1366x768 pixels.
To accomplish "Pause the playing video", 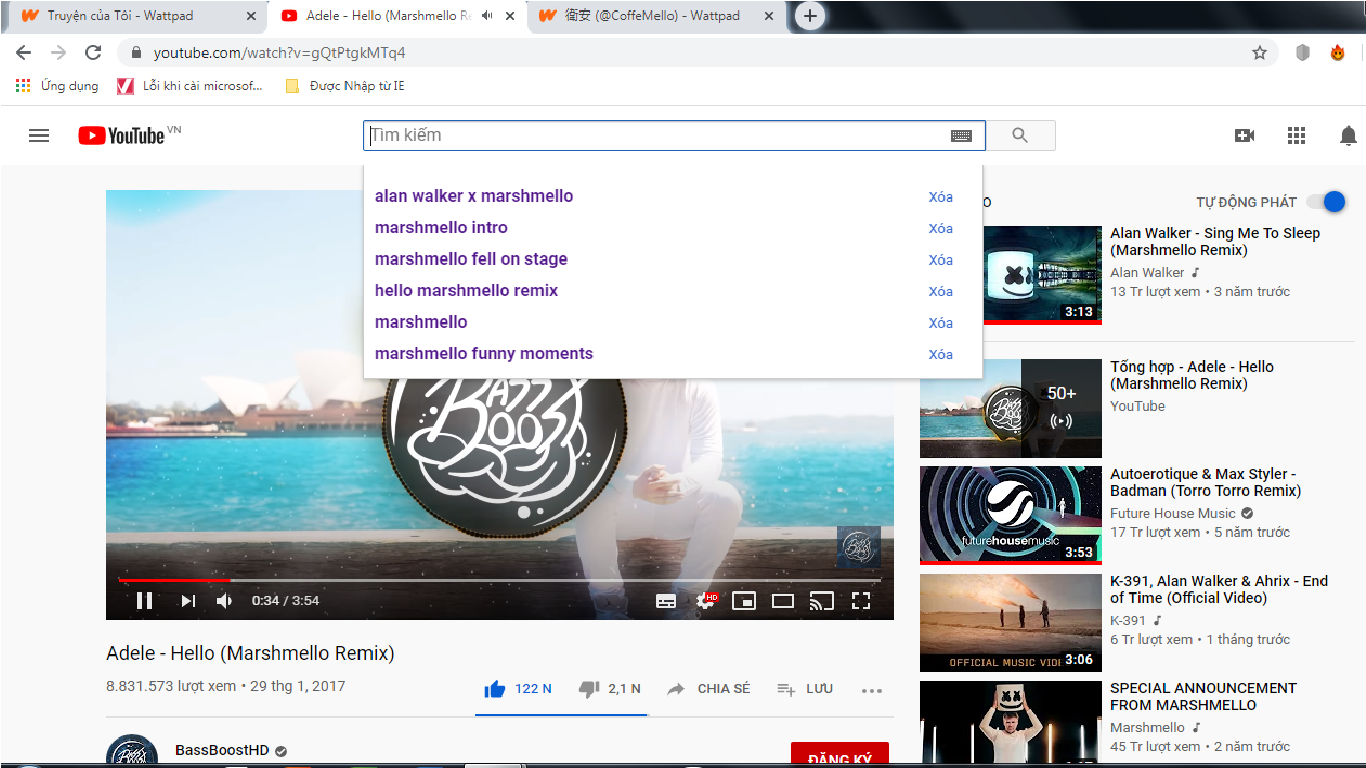I will 144,600.
